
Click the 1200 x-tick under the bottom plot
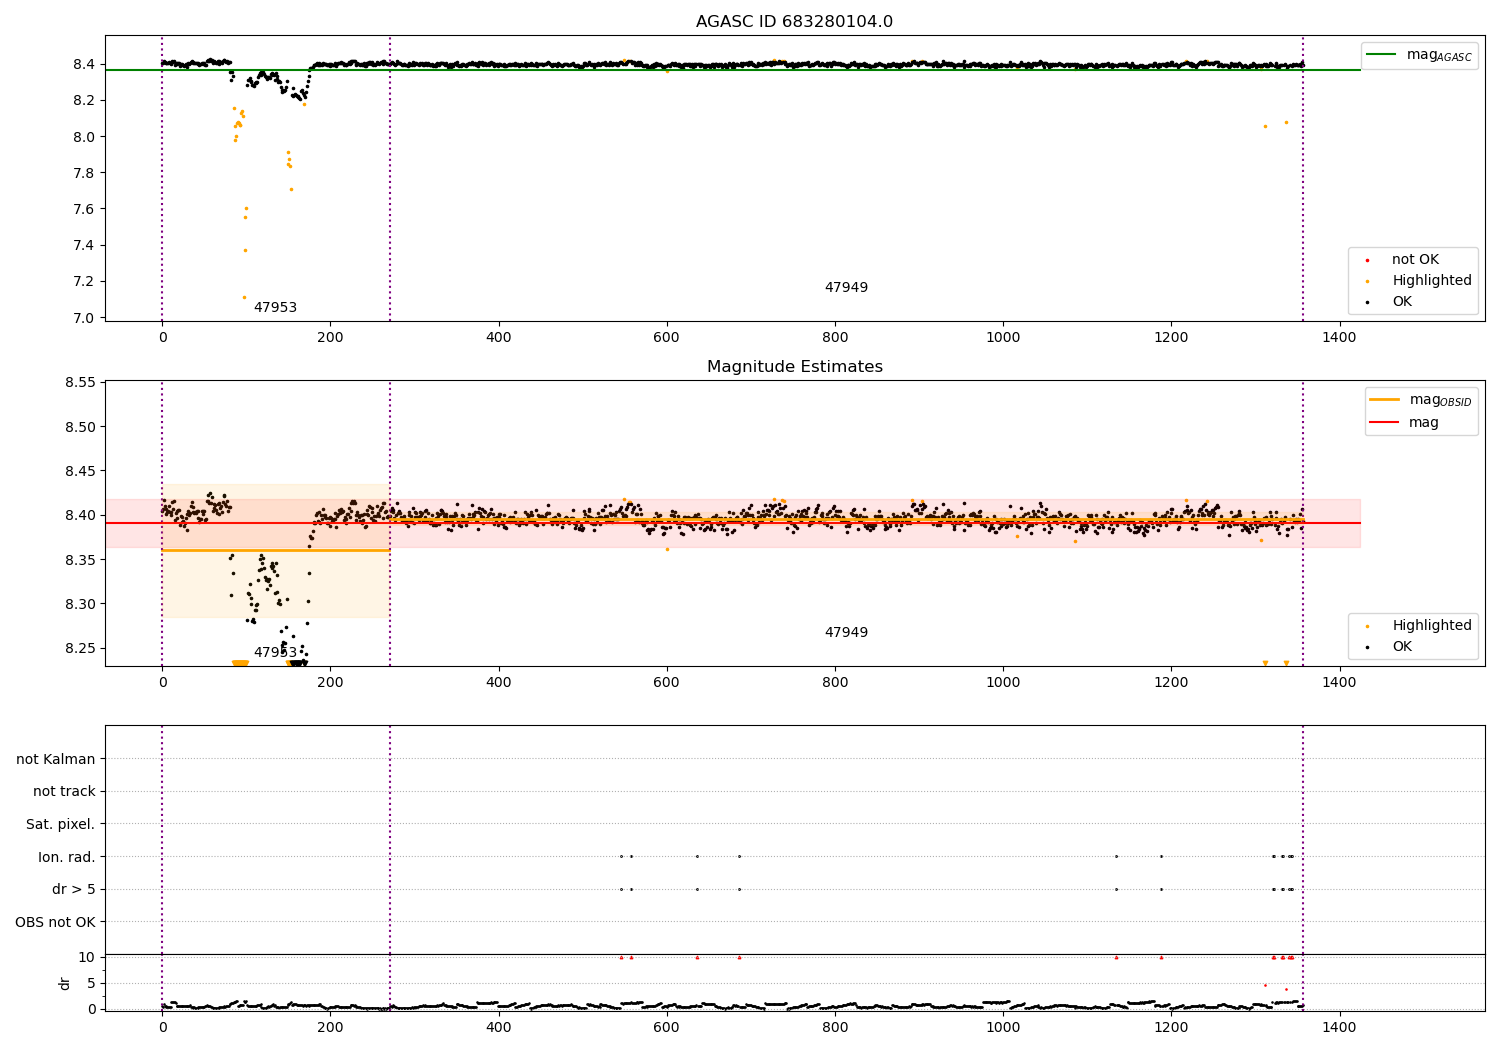point(1171,1027)
